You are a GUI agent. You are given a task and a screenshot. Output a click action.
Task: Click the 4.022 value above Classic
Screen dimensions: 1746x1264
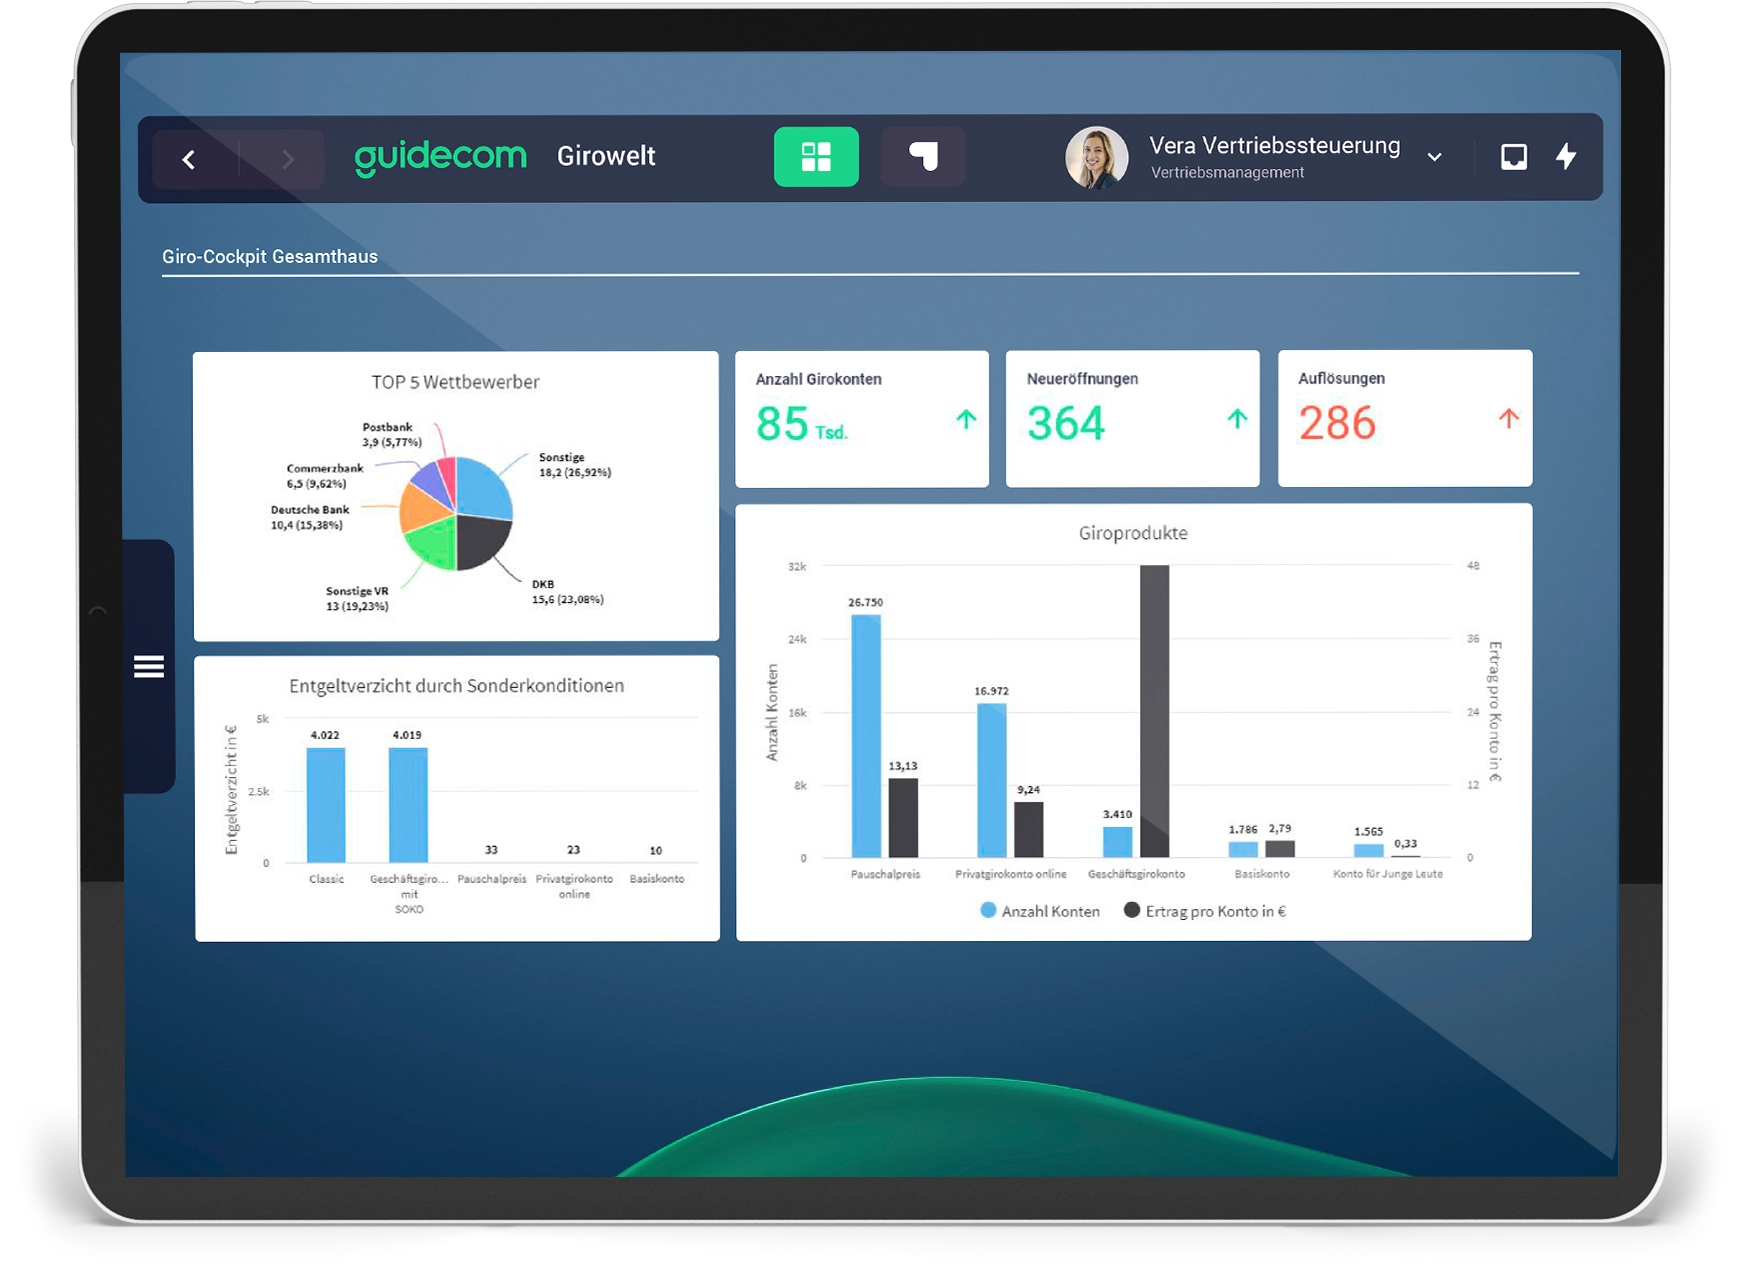(325, 735)
